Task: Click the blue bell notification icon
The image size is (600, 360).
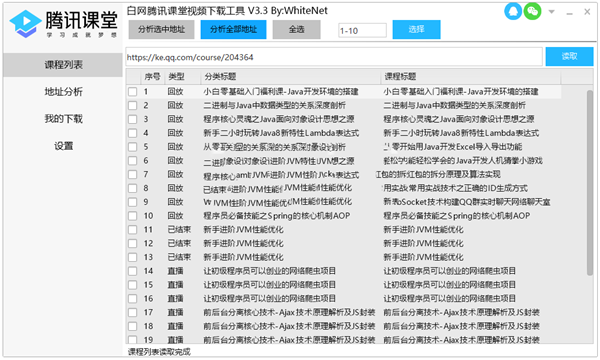Action: (x=513, y=11)
